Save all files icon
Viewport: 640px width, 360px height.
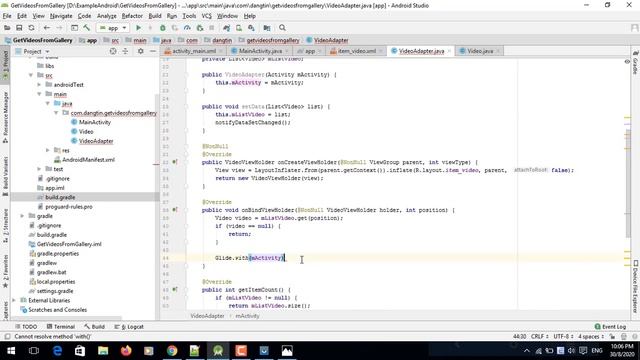pyautogui.click(x=19, y=28)
